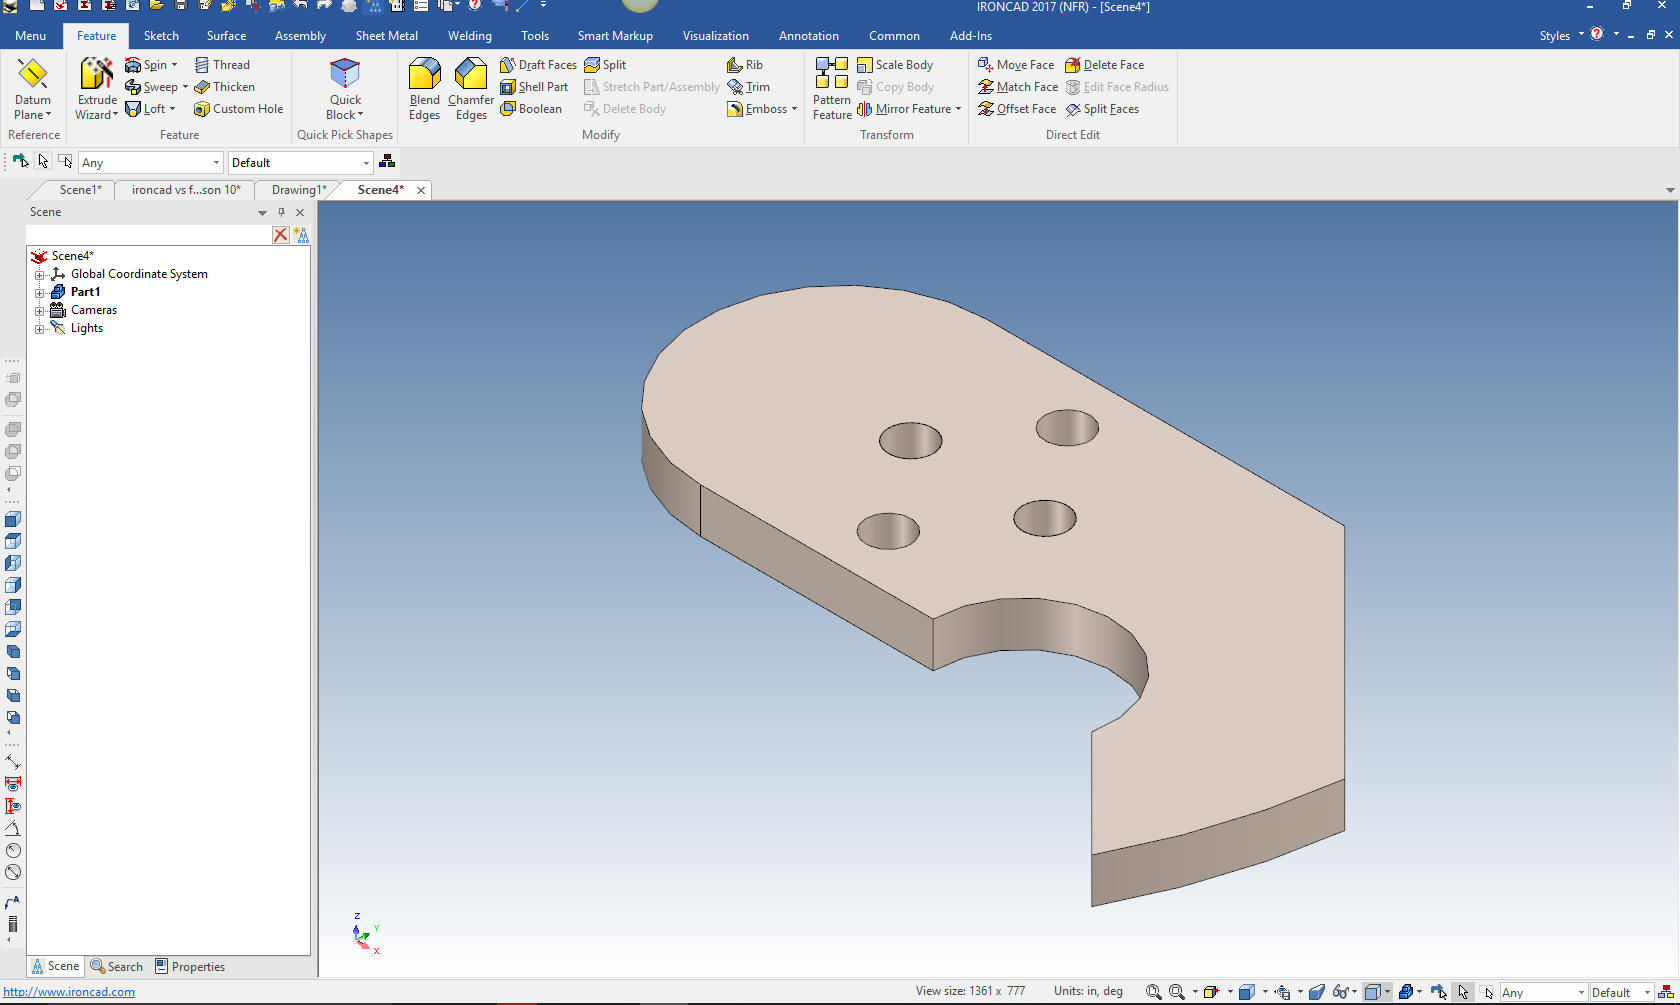
Task: Choose the Custom Hole tool
Action: 238,109
